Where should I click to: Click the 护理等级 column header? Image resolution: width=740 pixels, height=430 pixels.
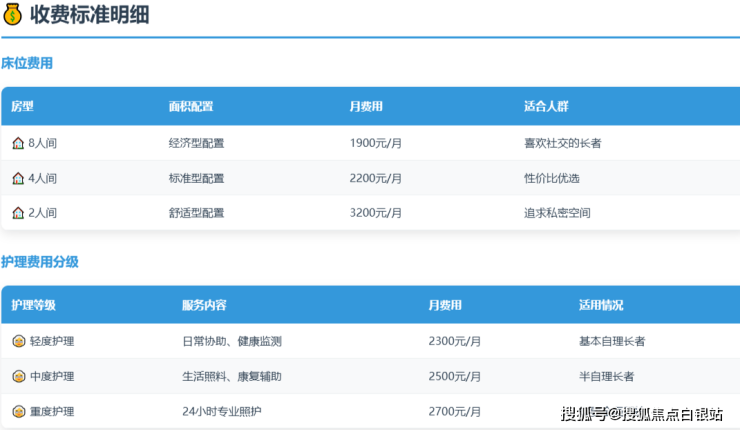tap(33, 305)
